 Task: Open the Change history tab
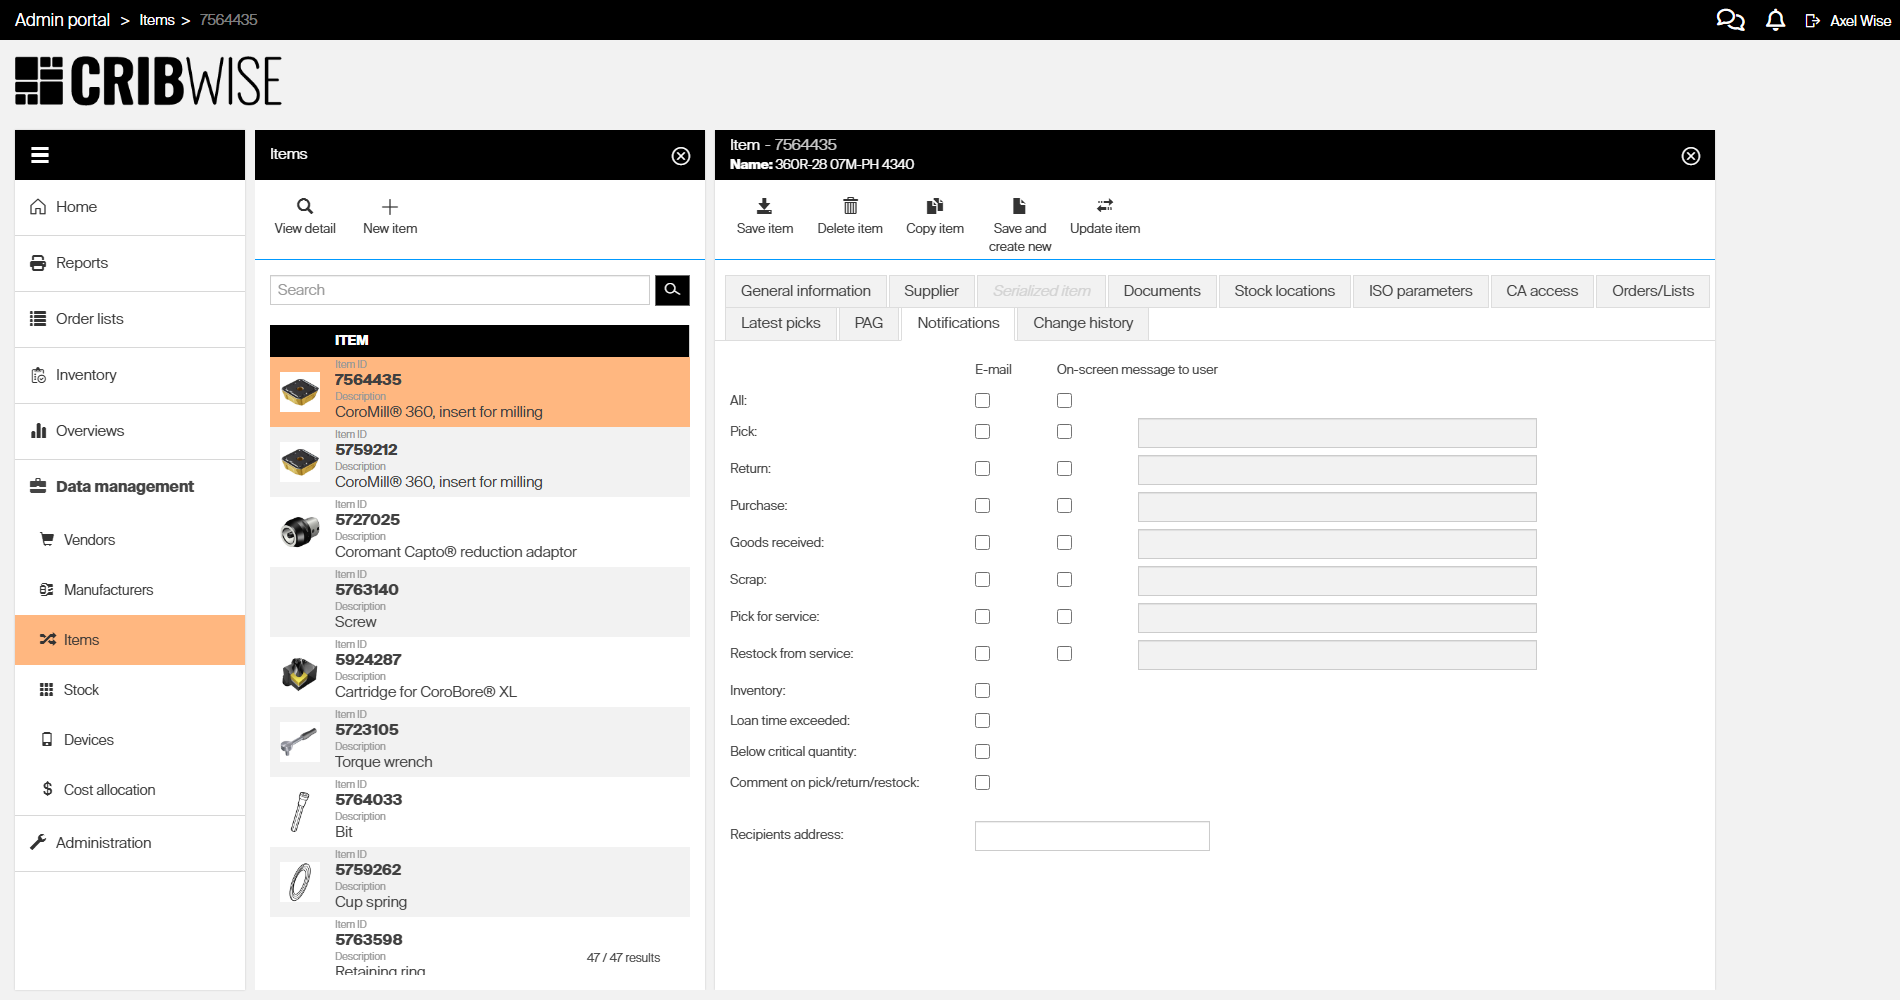(x=1082, y=323)
